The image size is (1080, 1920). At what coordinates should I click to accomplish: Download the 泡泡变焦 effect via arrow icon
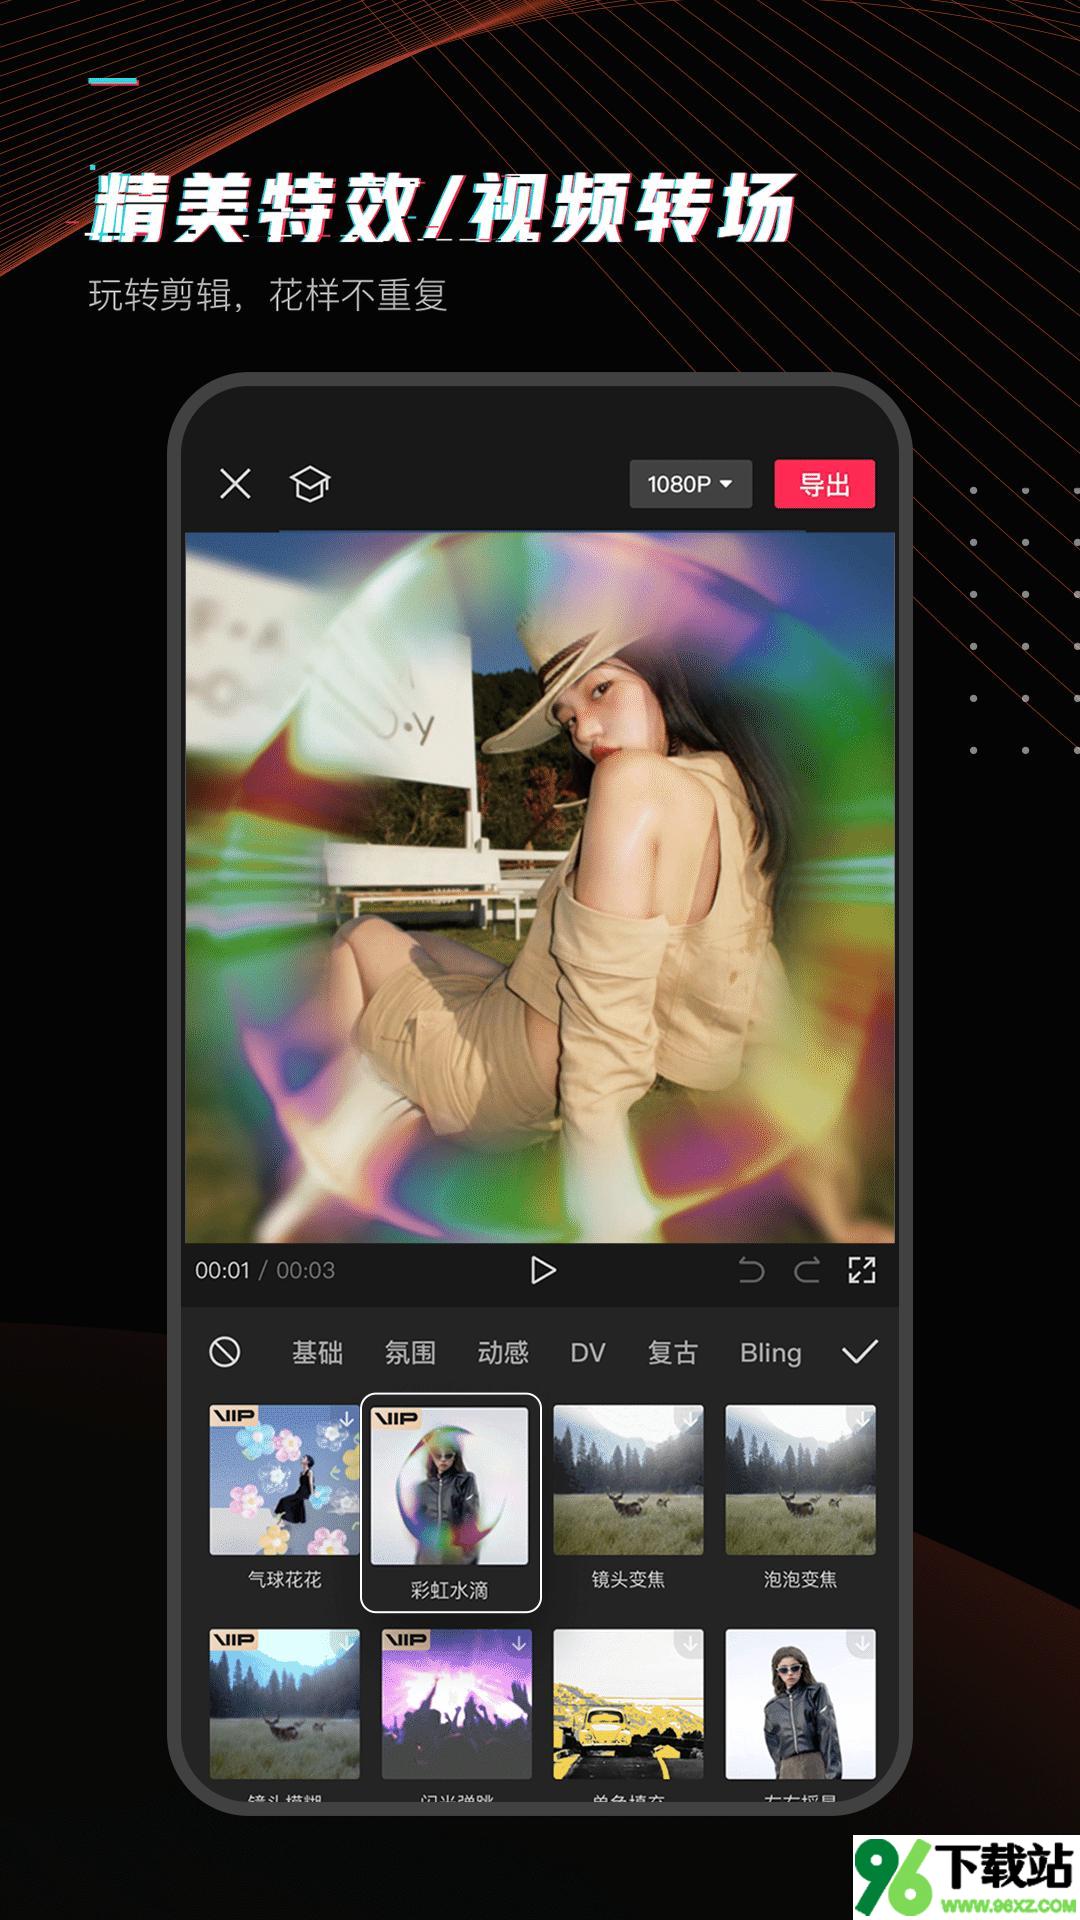pyautogui.click(x=862, y=1419)
